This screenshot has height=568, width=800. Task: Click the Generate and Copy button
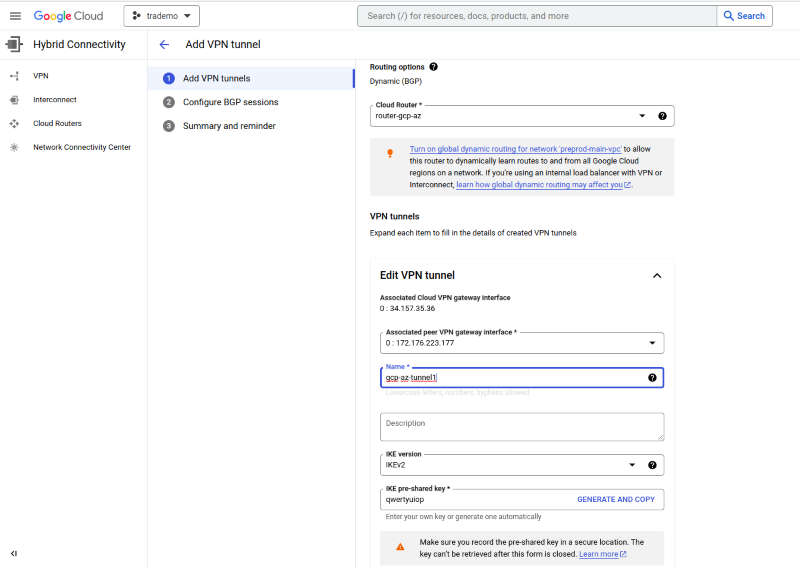[615, 499]
